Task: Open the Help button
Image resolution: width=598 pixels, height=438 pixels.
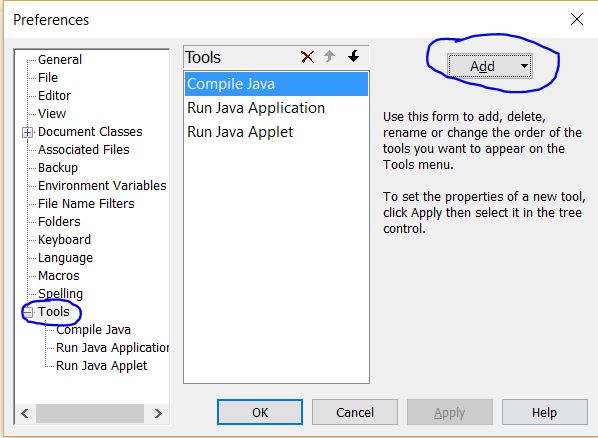Action: [x=545, y=412]
